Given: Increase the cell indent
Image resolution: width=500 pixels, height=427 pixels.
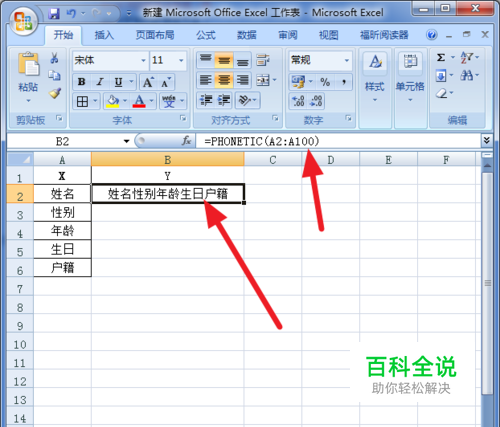Looking at the screenshot, I should pyautogui.click(x=224, y=100).
